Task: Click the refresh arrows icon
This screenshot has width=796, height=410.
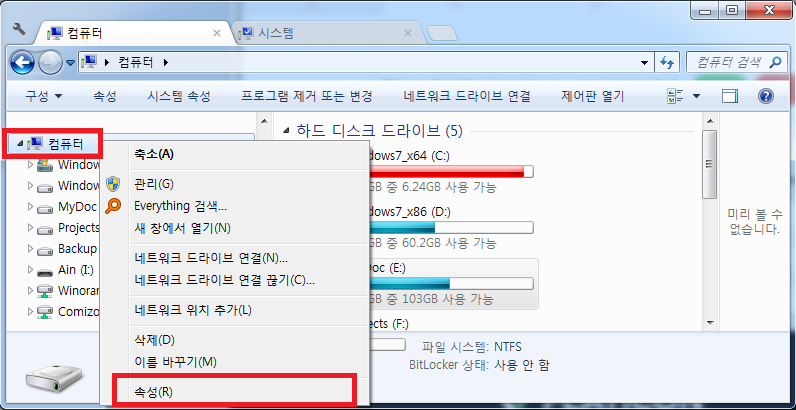Action: coord(667,62)
